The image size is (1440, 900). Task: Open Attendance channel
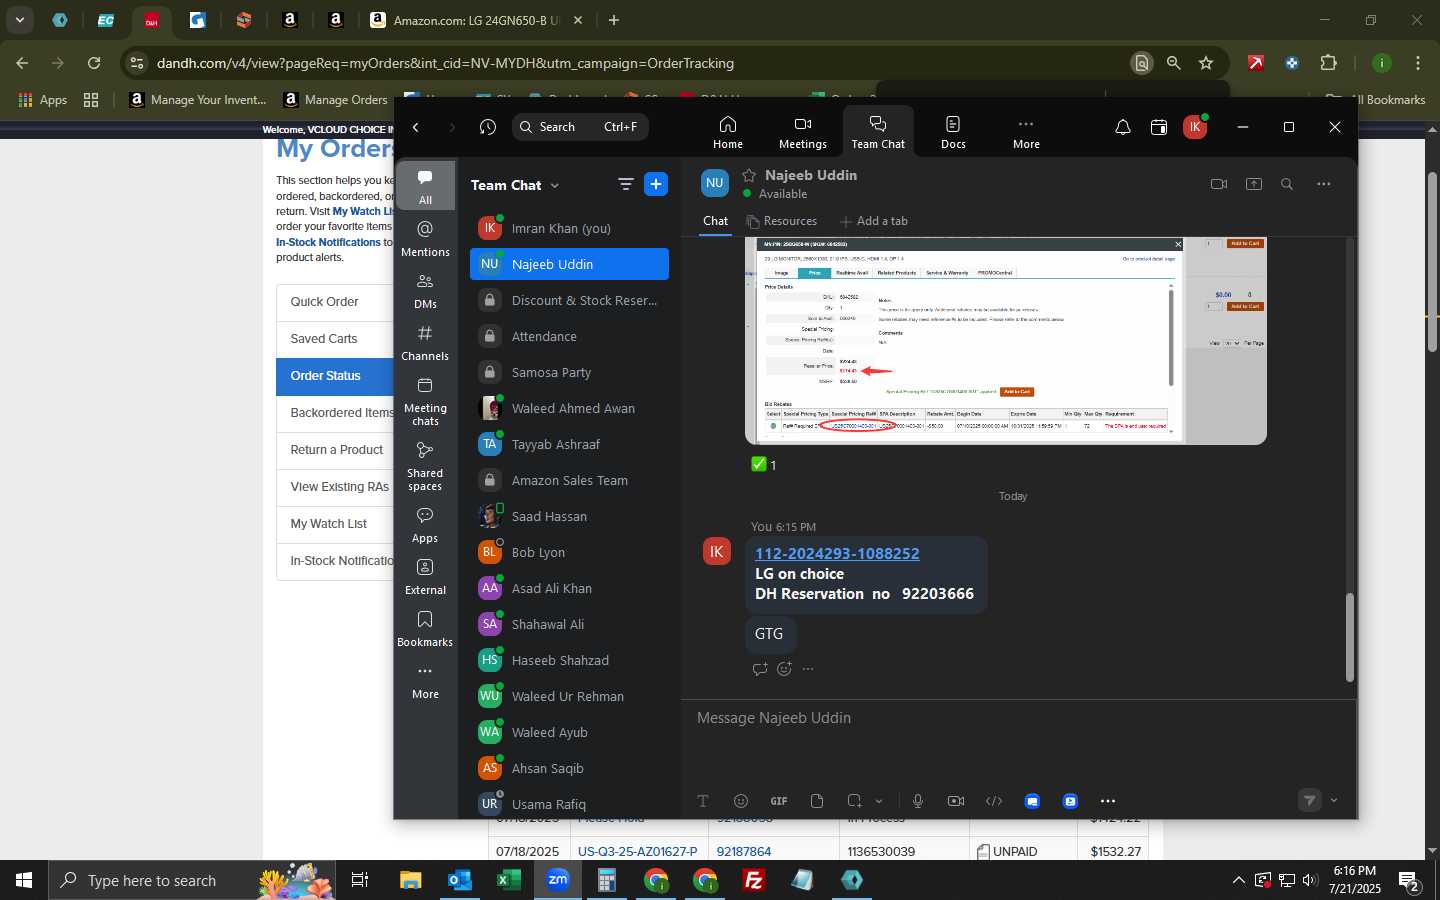click(x=569, y=336)
